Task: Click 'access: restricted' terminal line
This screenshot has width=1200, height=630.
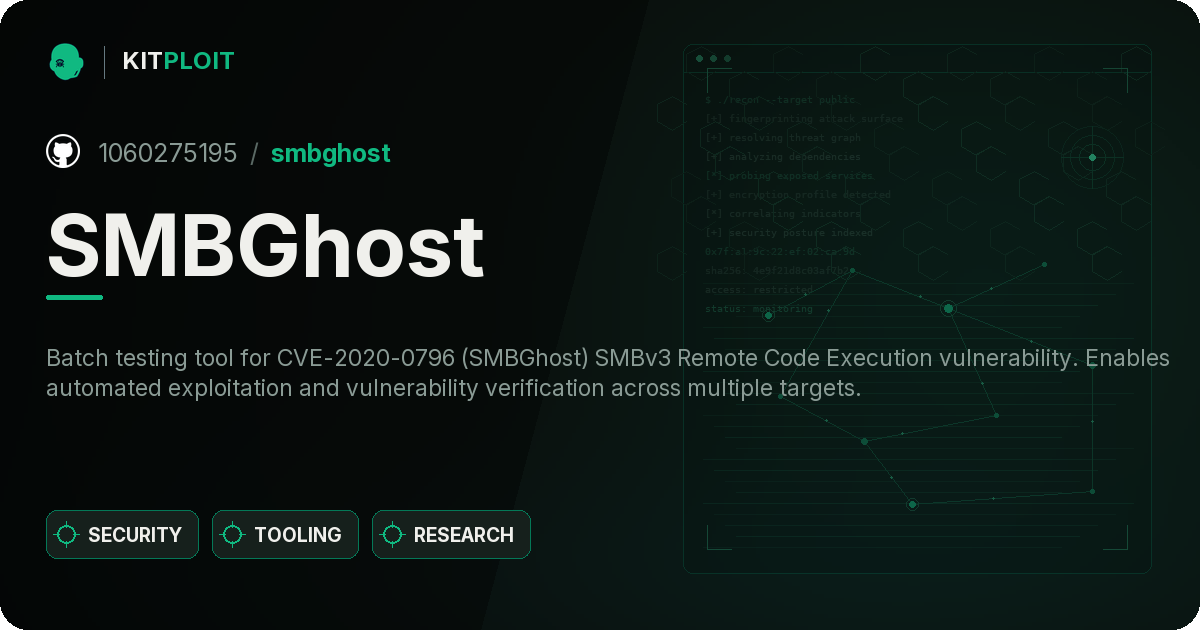Action: 759,290
